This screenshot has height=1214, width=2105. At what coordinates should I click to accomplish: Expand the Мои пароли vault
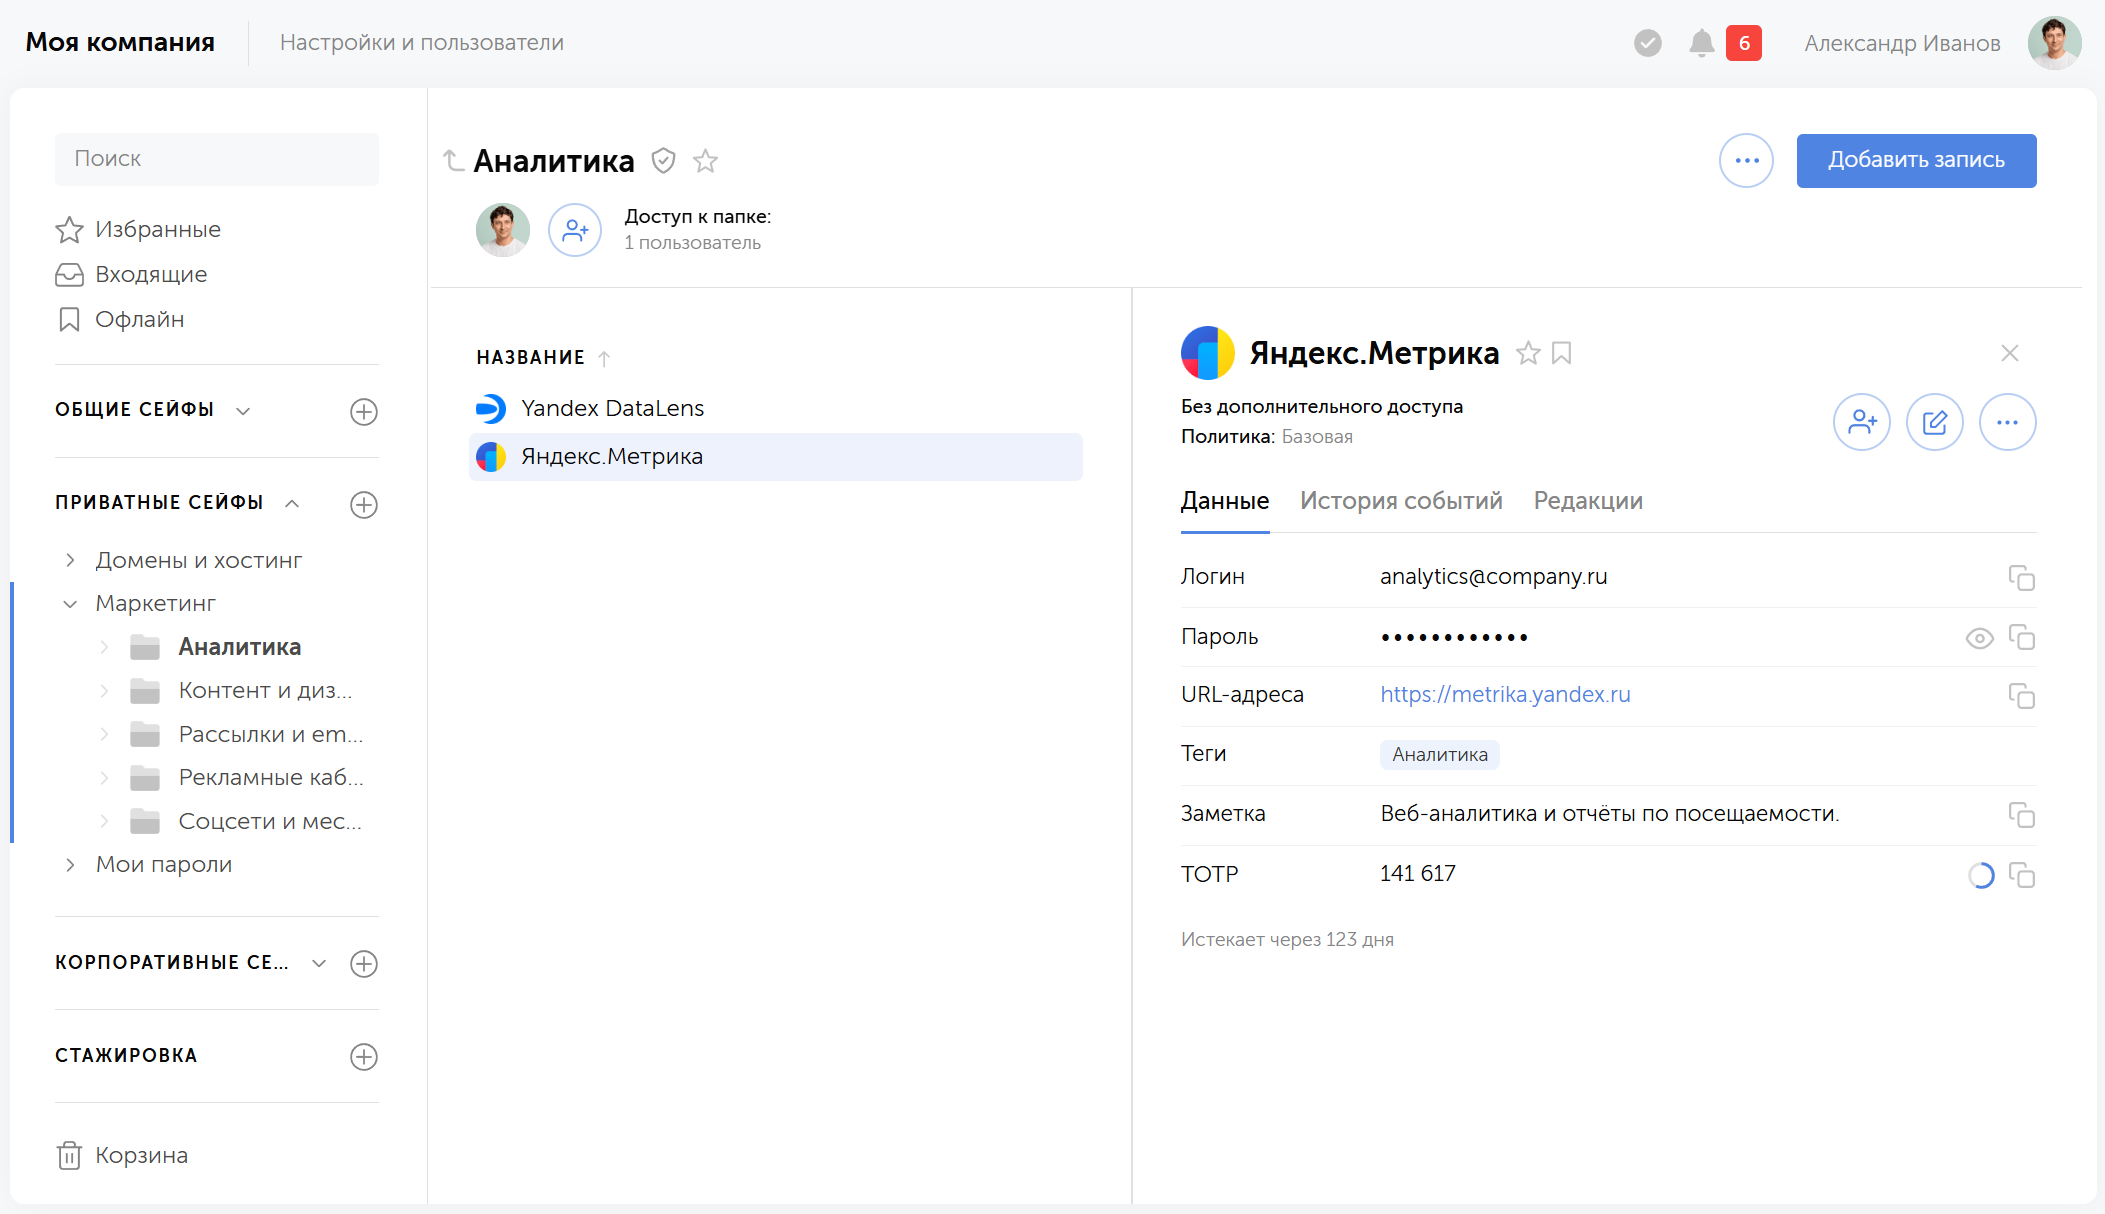point(70,865)
